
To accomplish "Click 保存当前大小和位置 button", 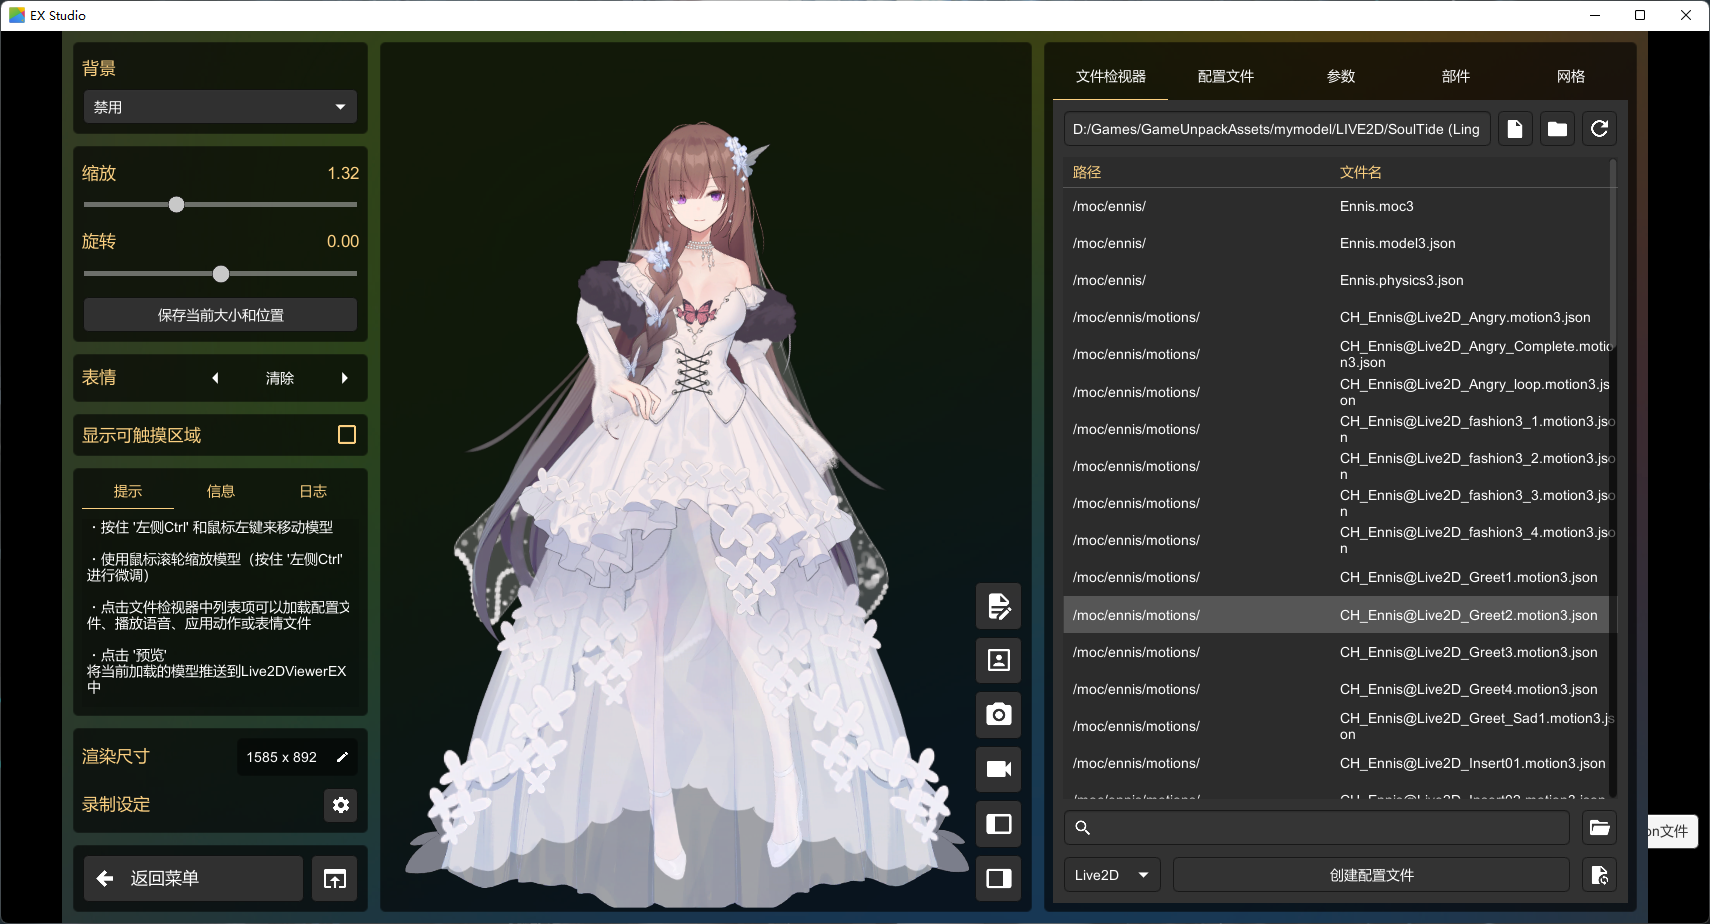I will [x=220, y=315].
